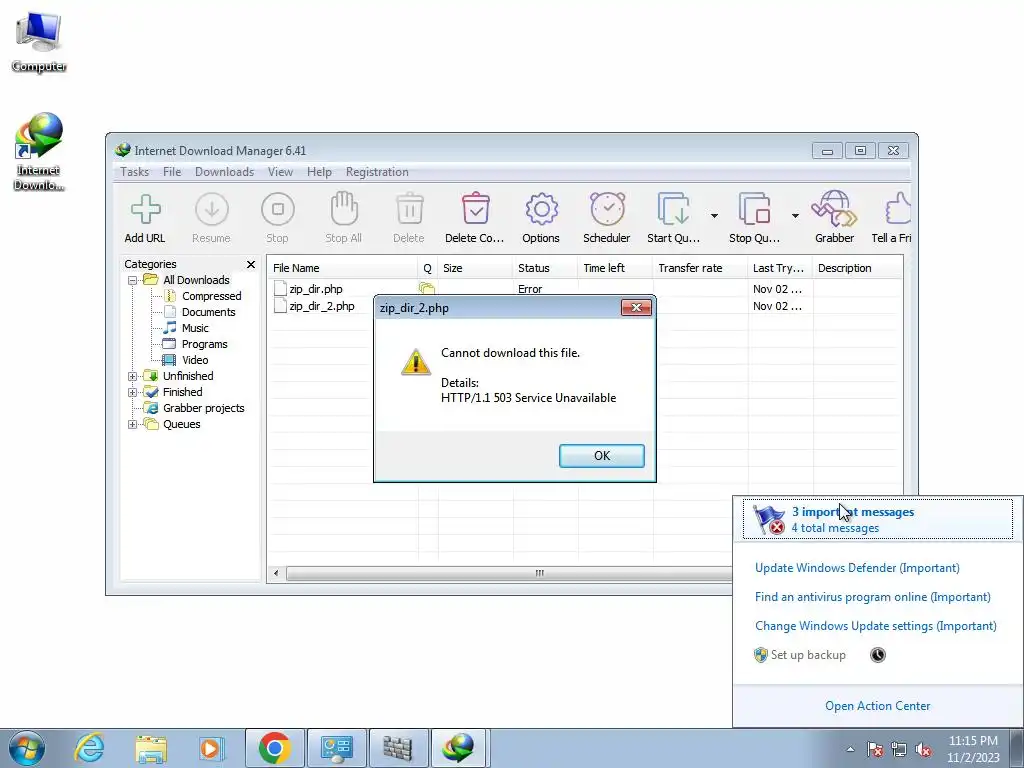Open Internet Explorer from taskbar
The width and height of the screenshot is (1024, 768).
(x=89, y=748)
